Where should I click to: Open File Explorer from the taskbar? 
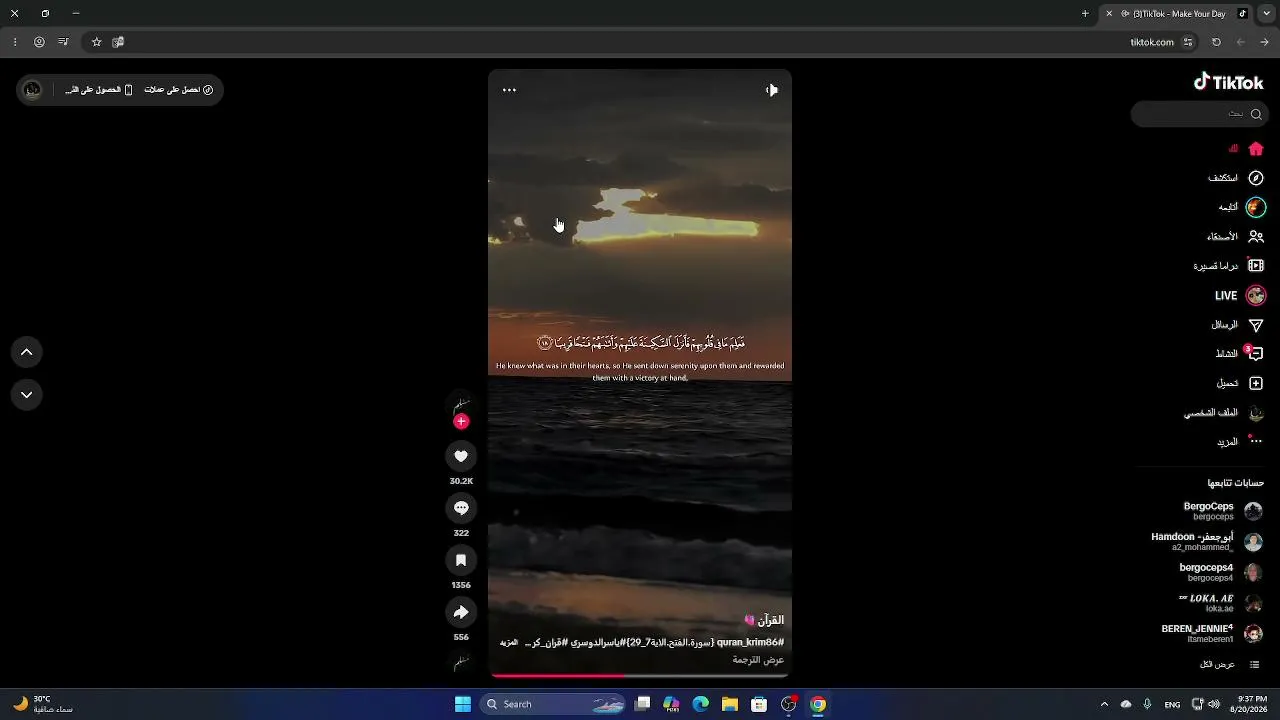(730, 704)
